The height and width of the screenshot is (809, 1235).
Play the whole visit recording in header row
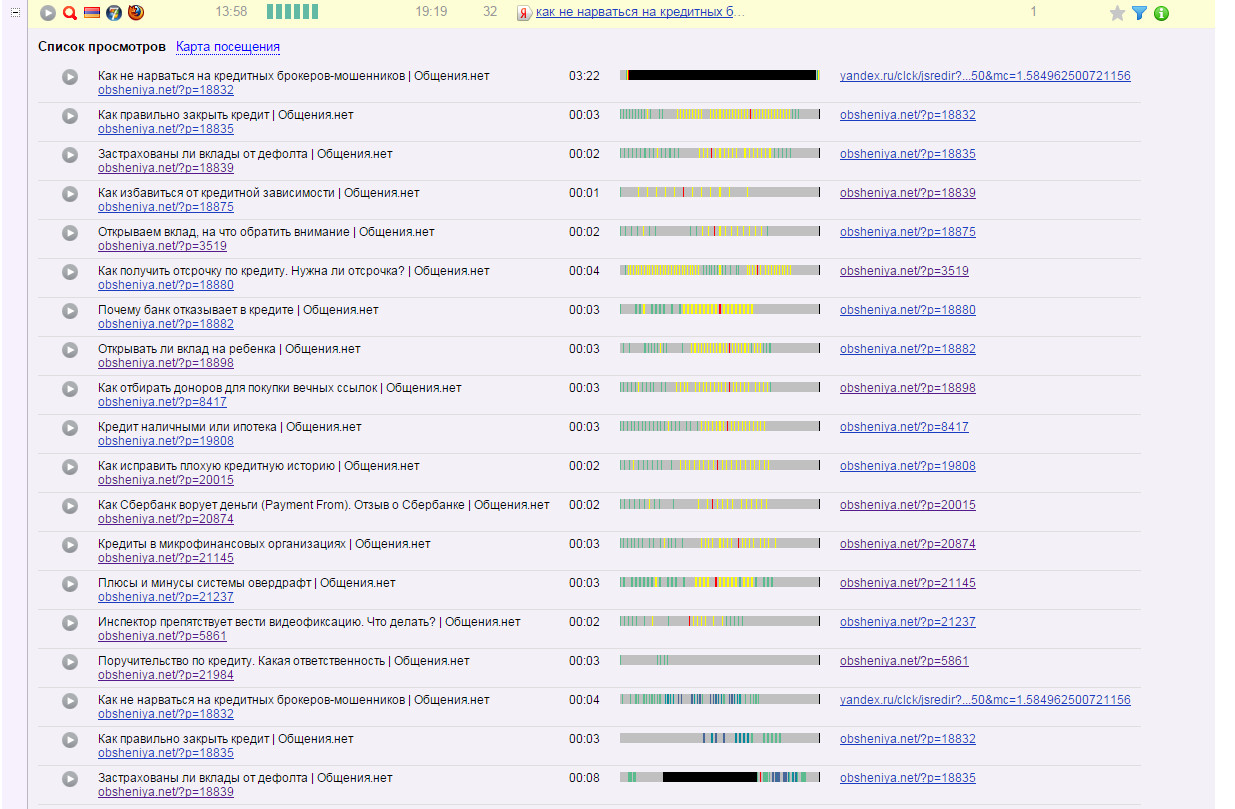pyautogui.click(x=48, y=13)
